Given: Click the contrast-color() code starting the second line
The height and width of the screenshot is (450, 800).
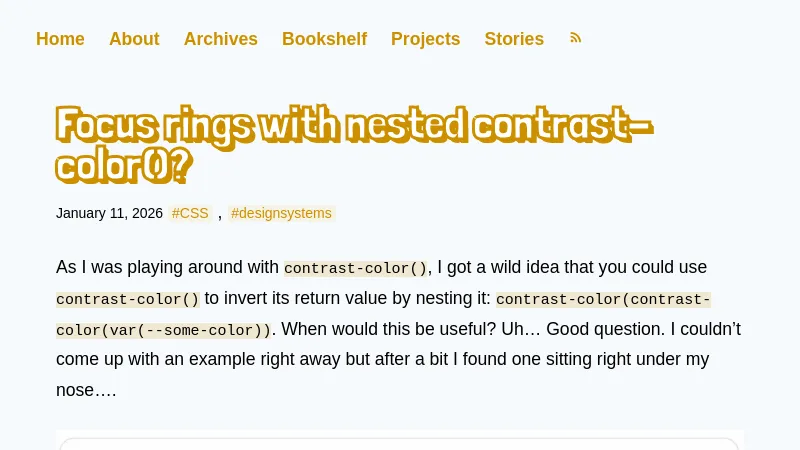Looking at the screenshot, I should [128, 299].
